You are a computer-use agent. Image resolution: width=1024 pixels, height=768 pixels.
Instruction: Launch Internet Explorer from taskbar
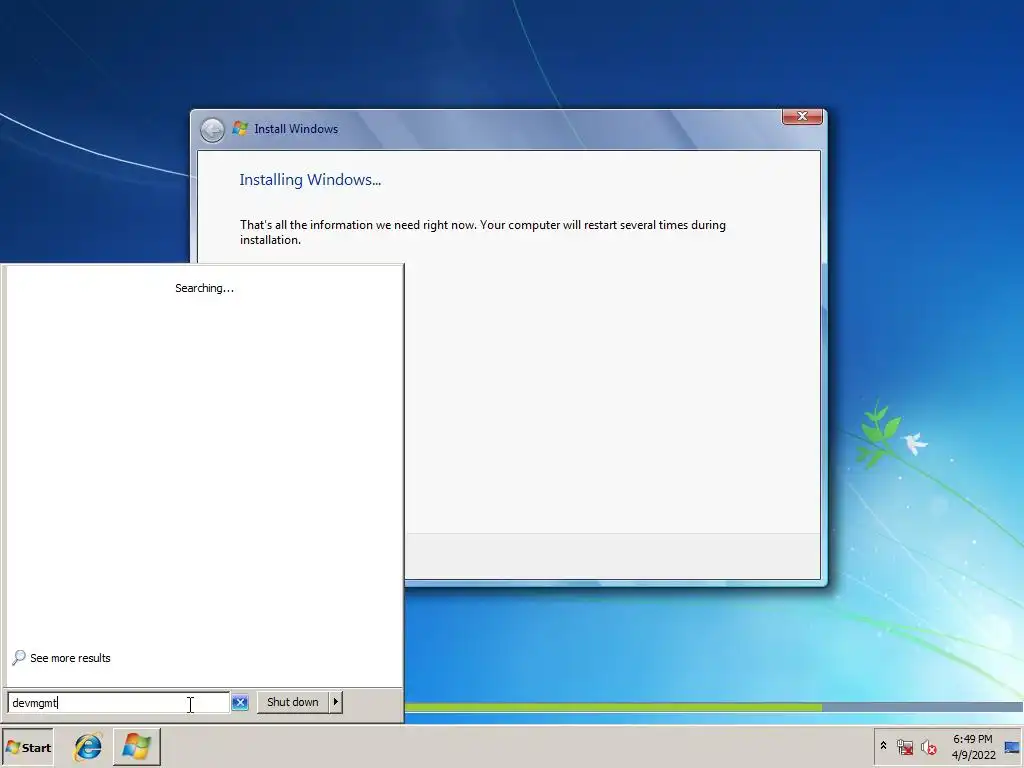pyautogui.click(x=88, y=747)
